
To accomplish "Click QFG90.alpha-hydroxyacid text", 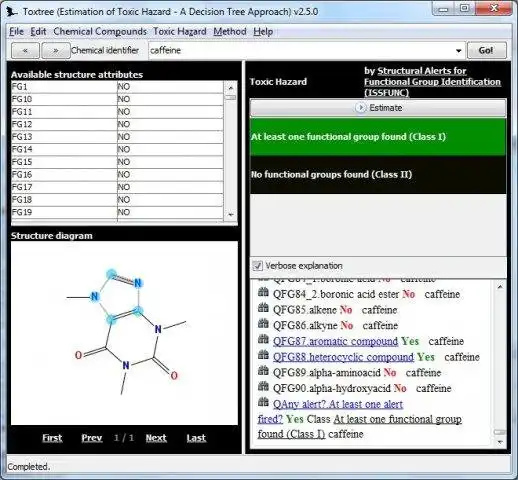I will 331,389.
